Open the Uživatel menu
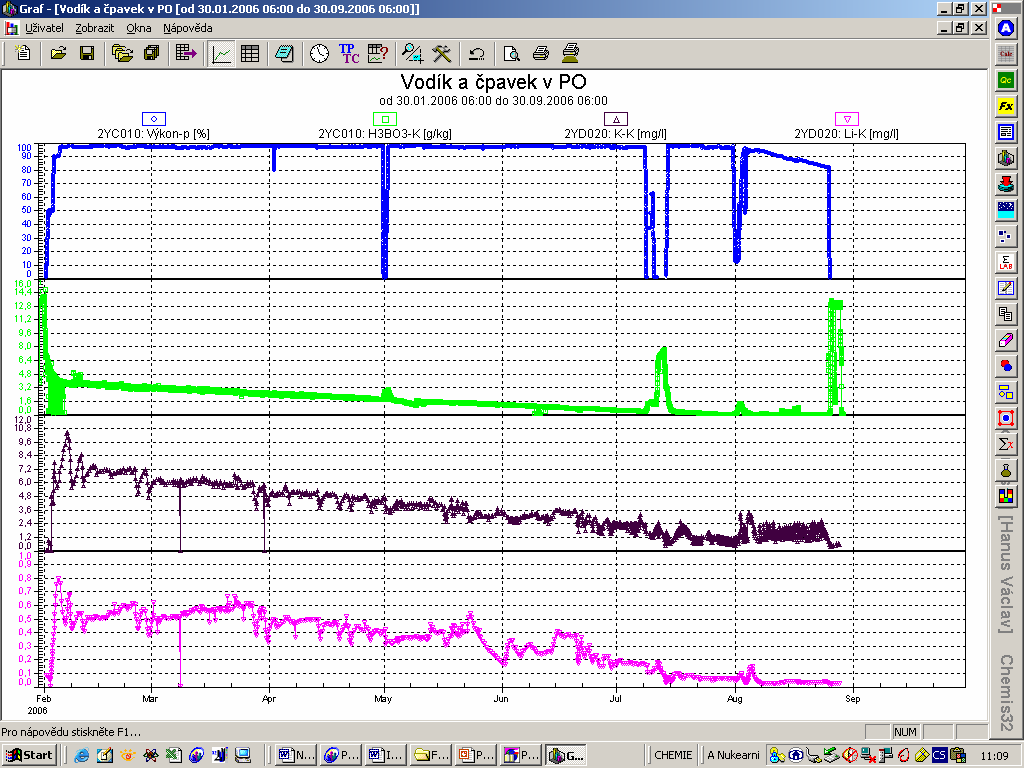 click(x=44, y=28)
